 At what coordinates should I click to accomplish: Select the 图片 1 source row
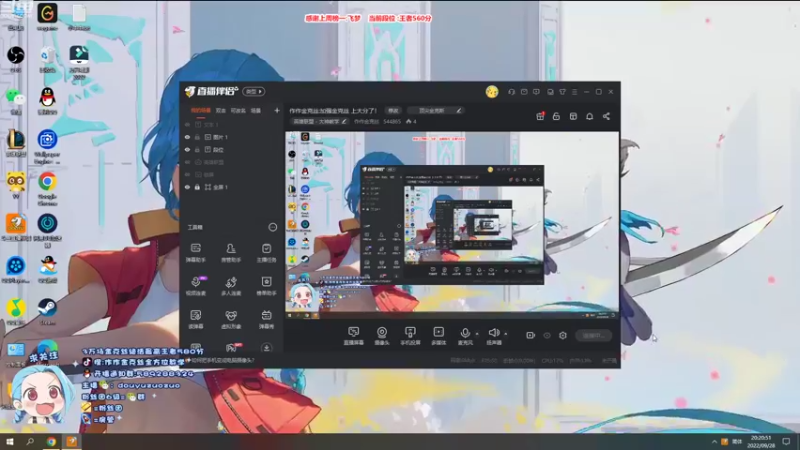232,137
